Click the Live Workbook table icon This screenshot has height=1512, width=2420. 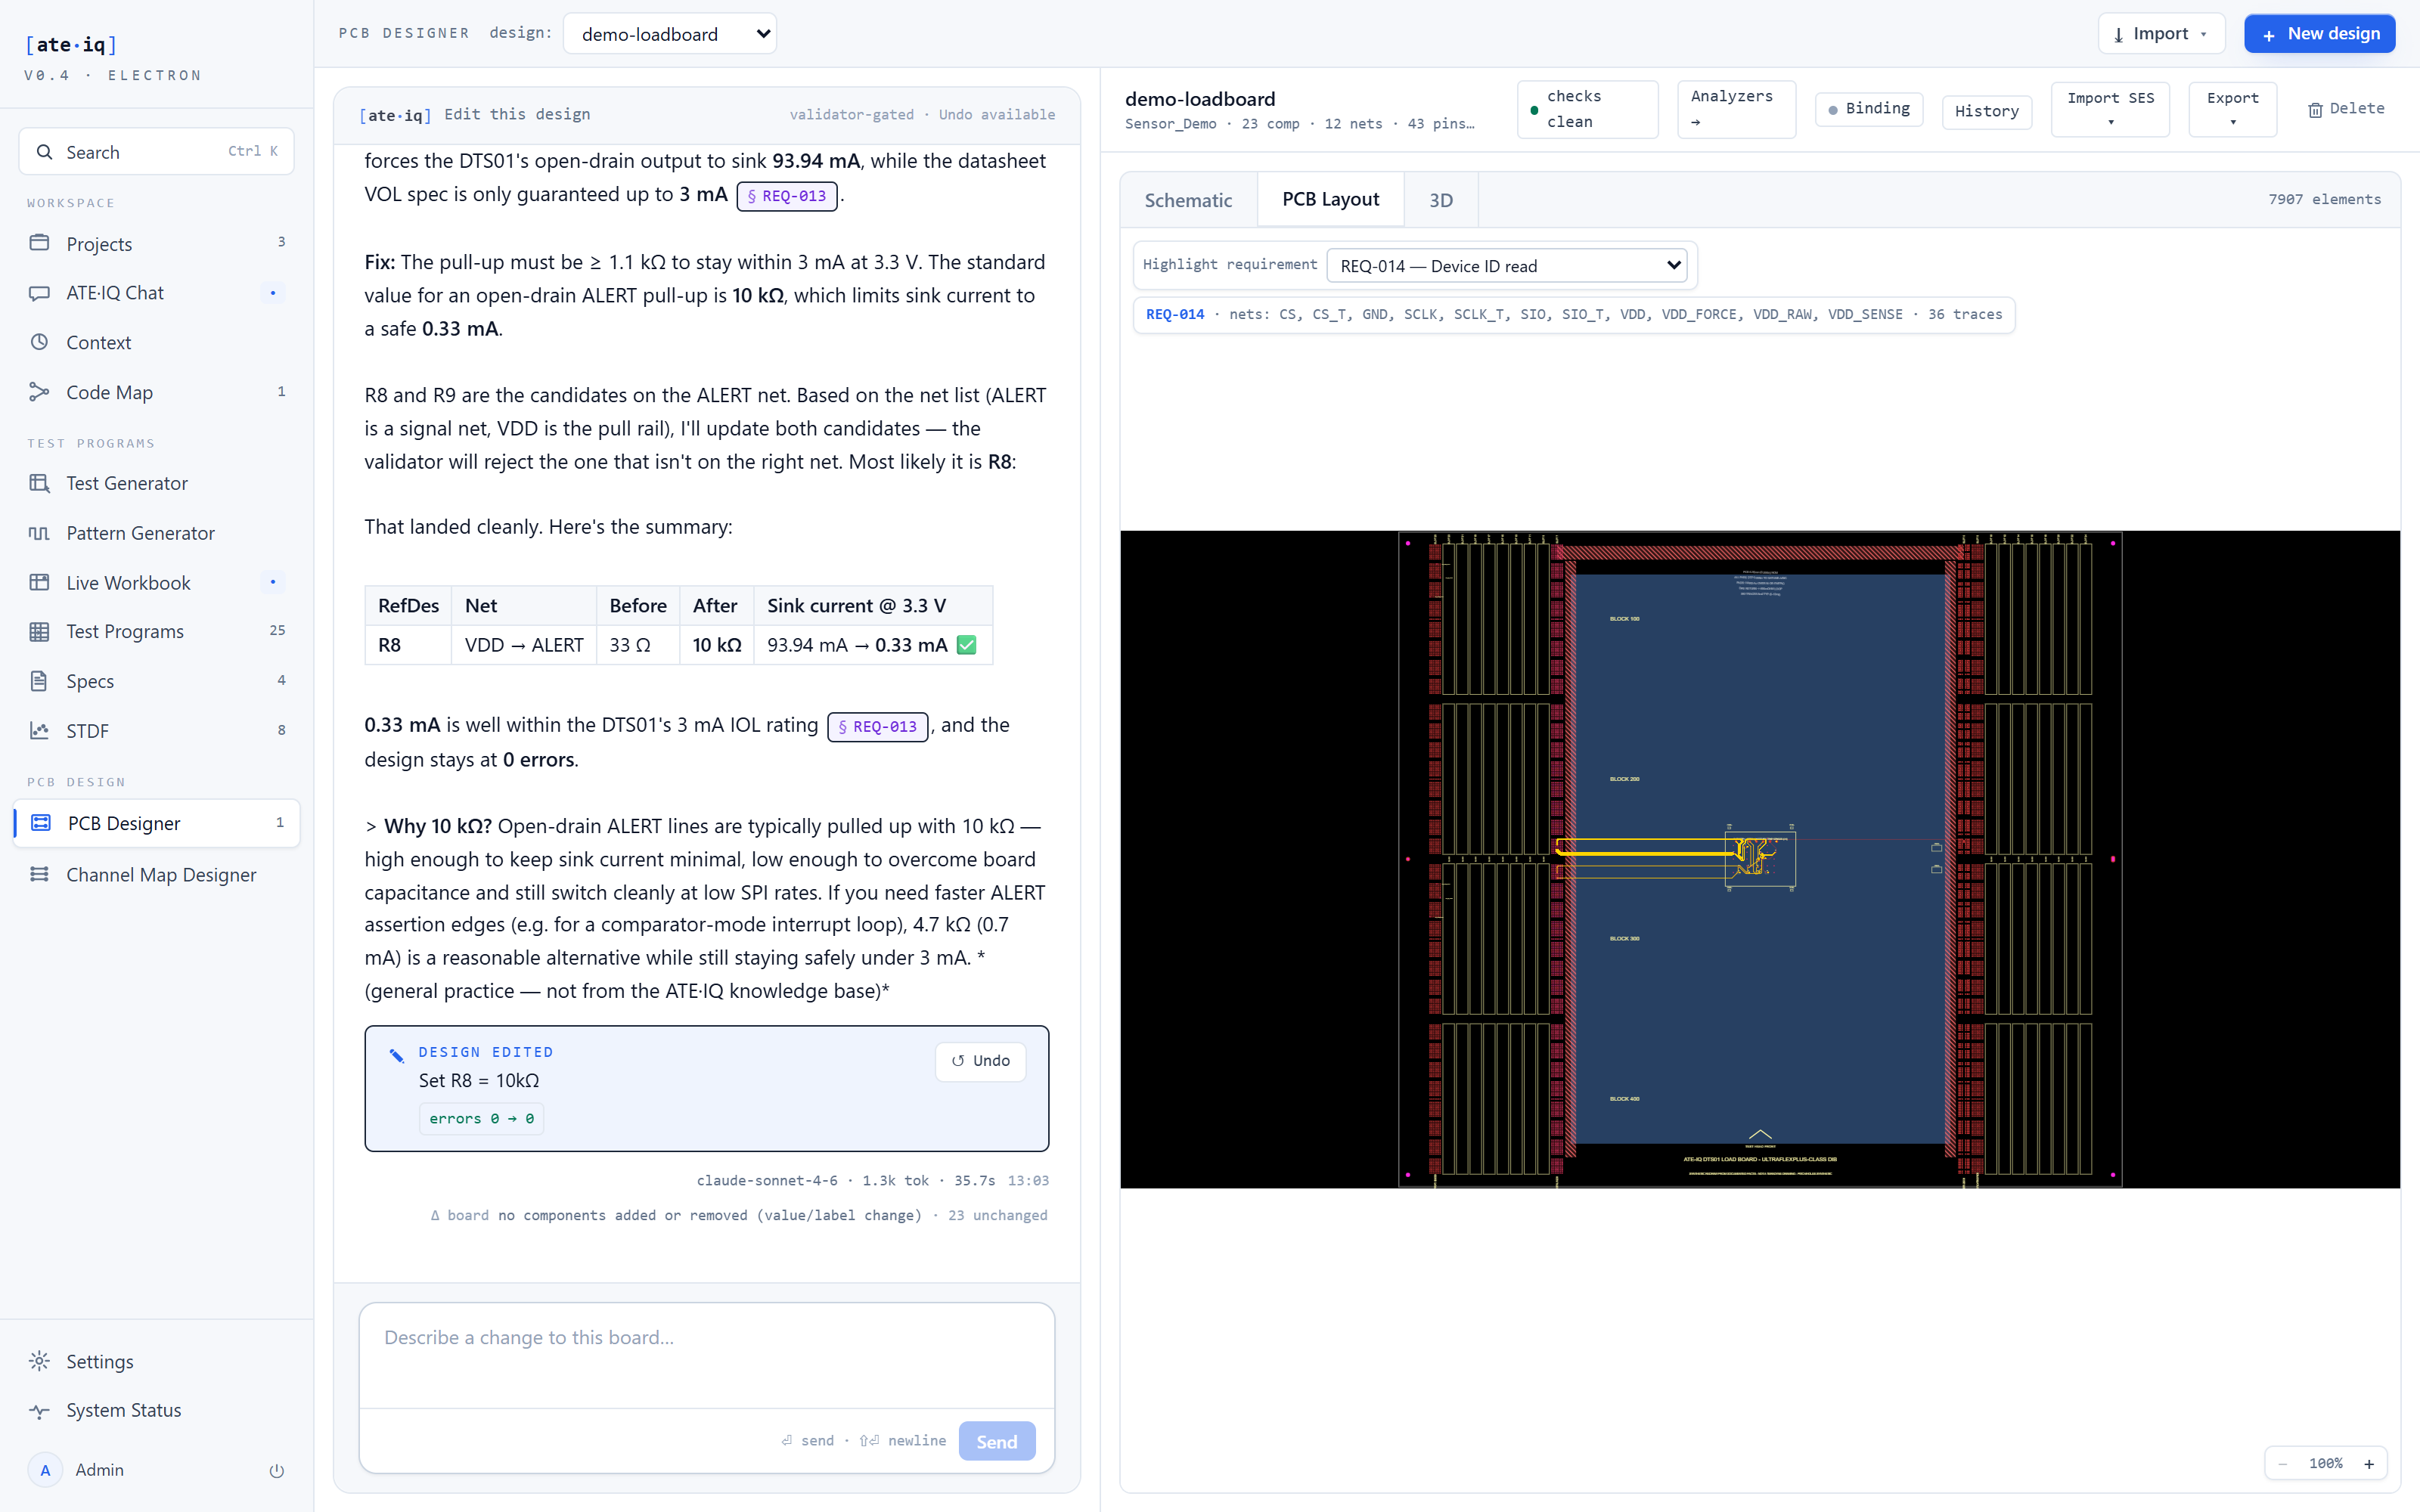point(39,582)
